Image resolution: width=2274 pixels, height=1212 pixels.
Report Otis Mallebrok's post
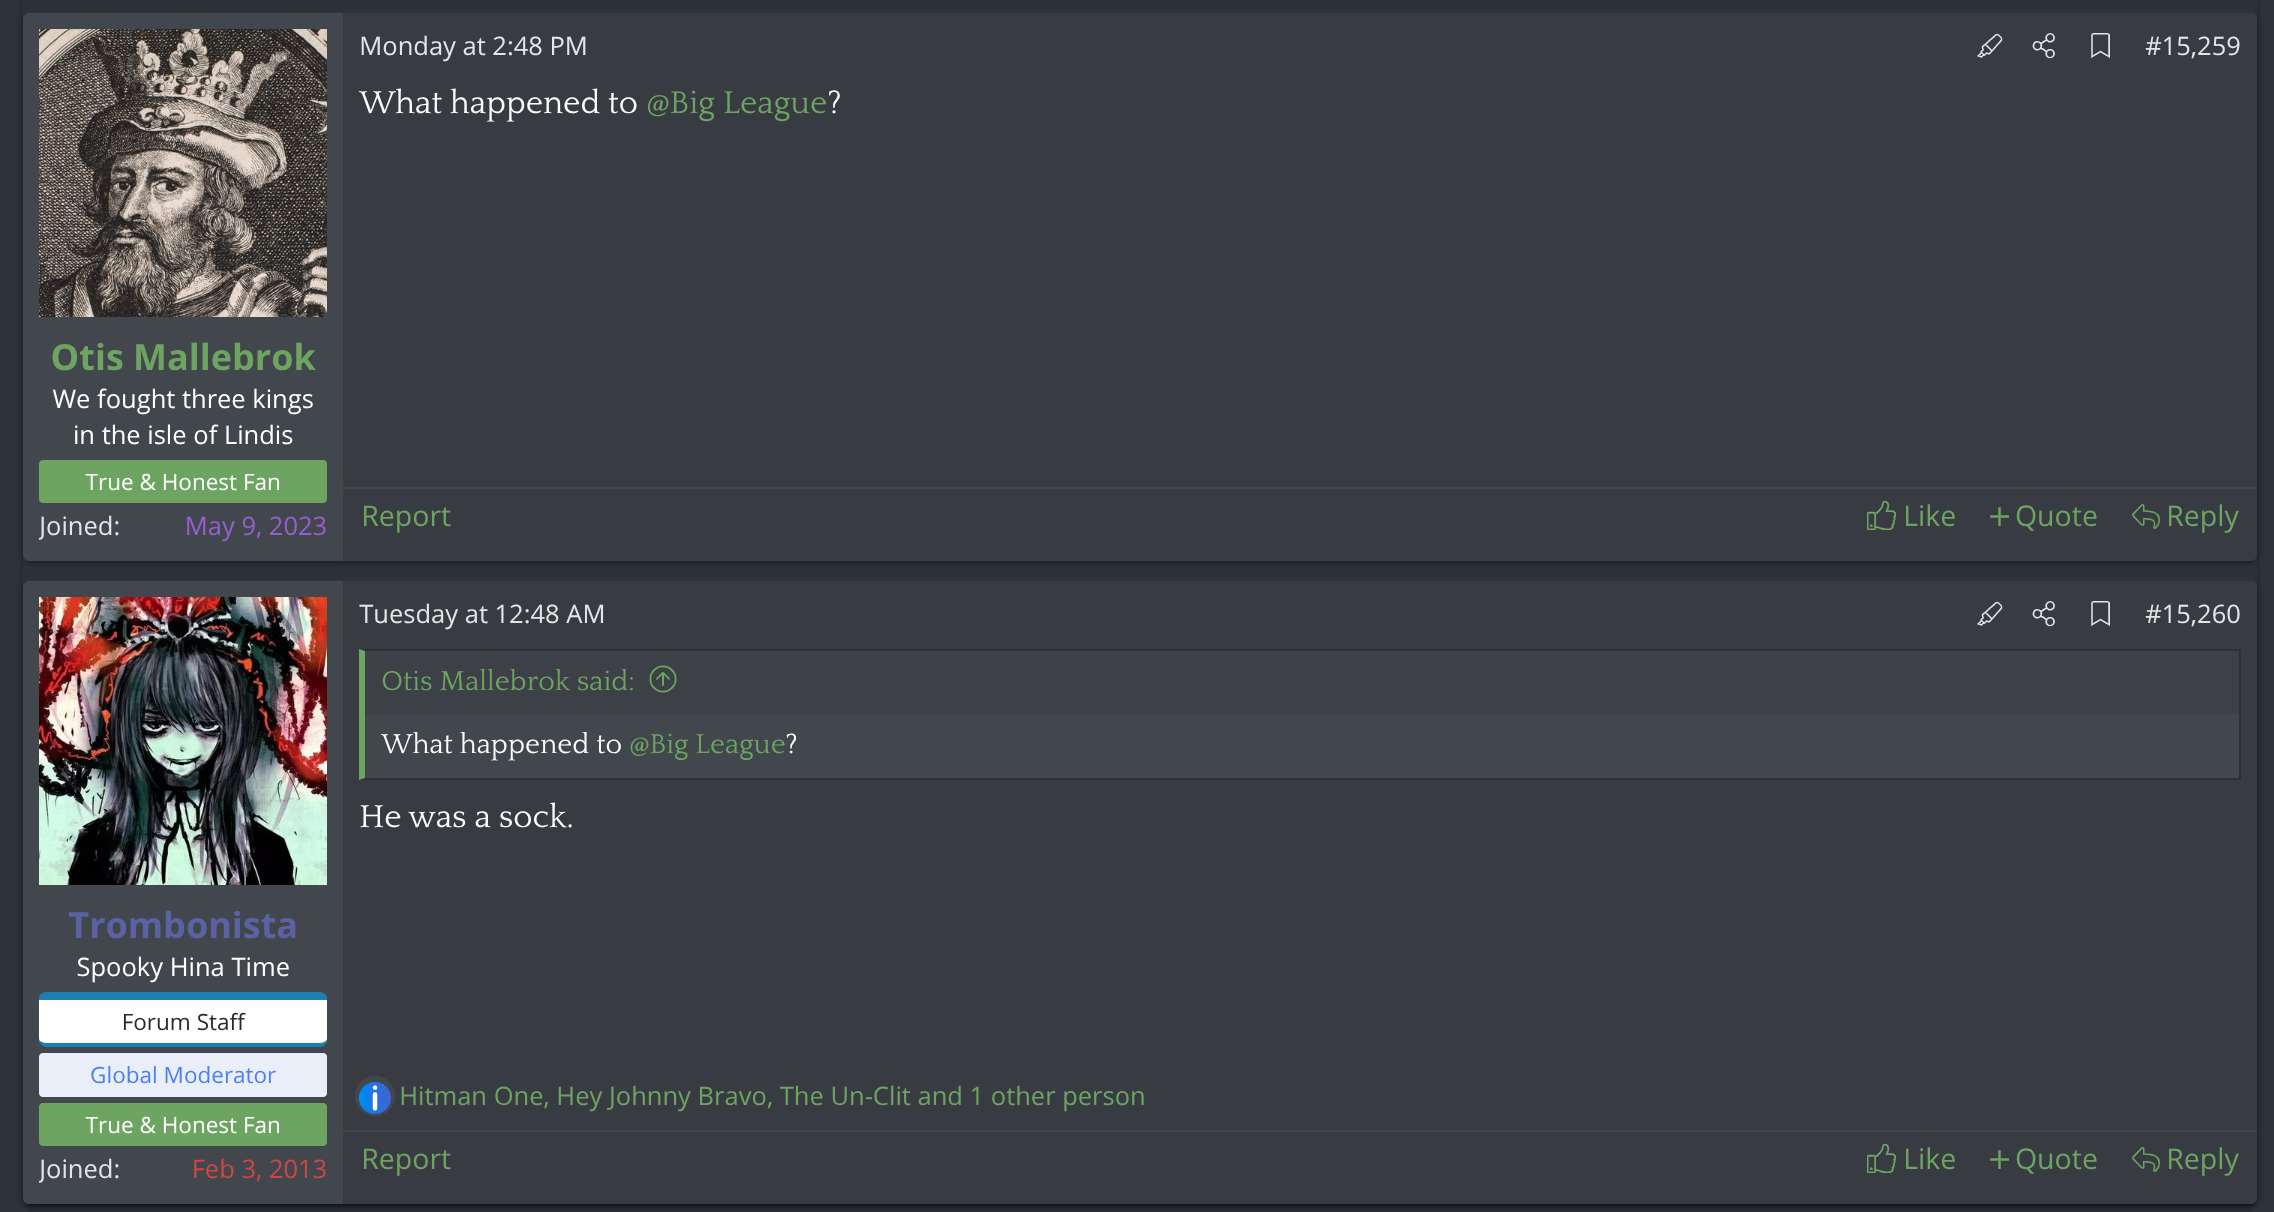coord(406,516)
